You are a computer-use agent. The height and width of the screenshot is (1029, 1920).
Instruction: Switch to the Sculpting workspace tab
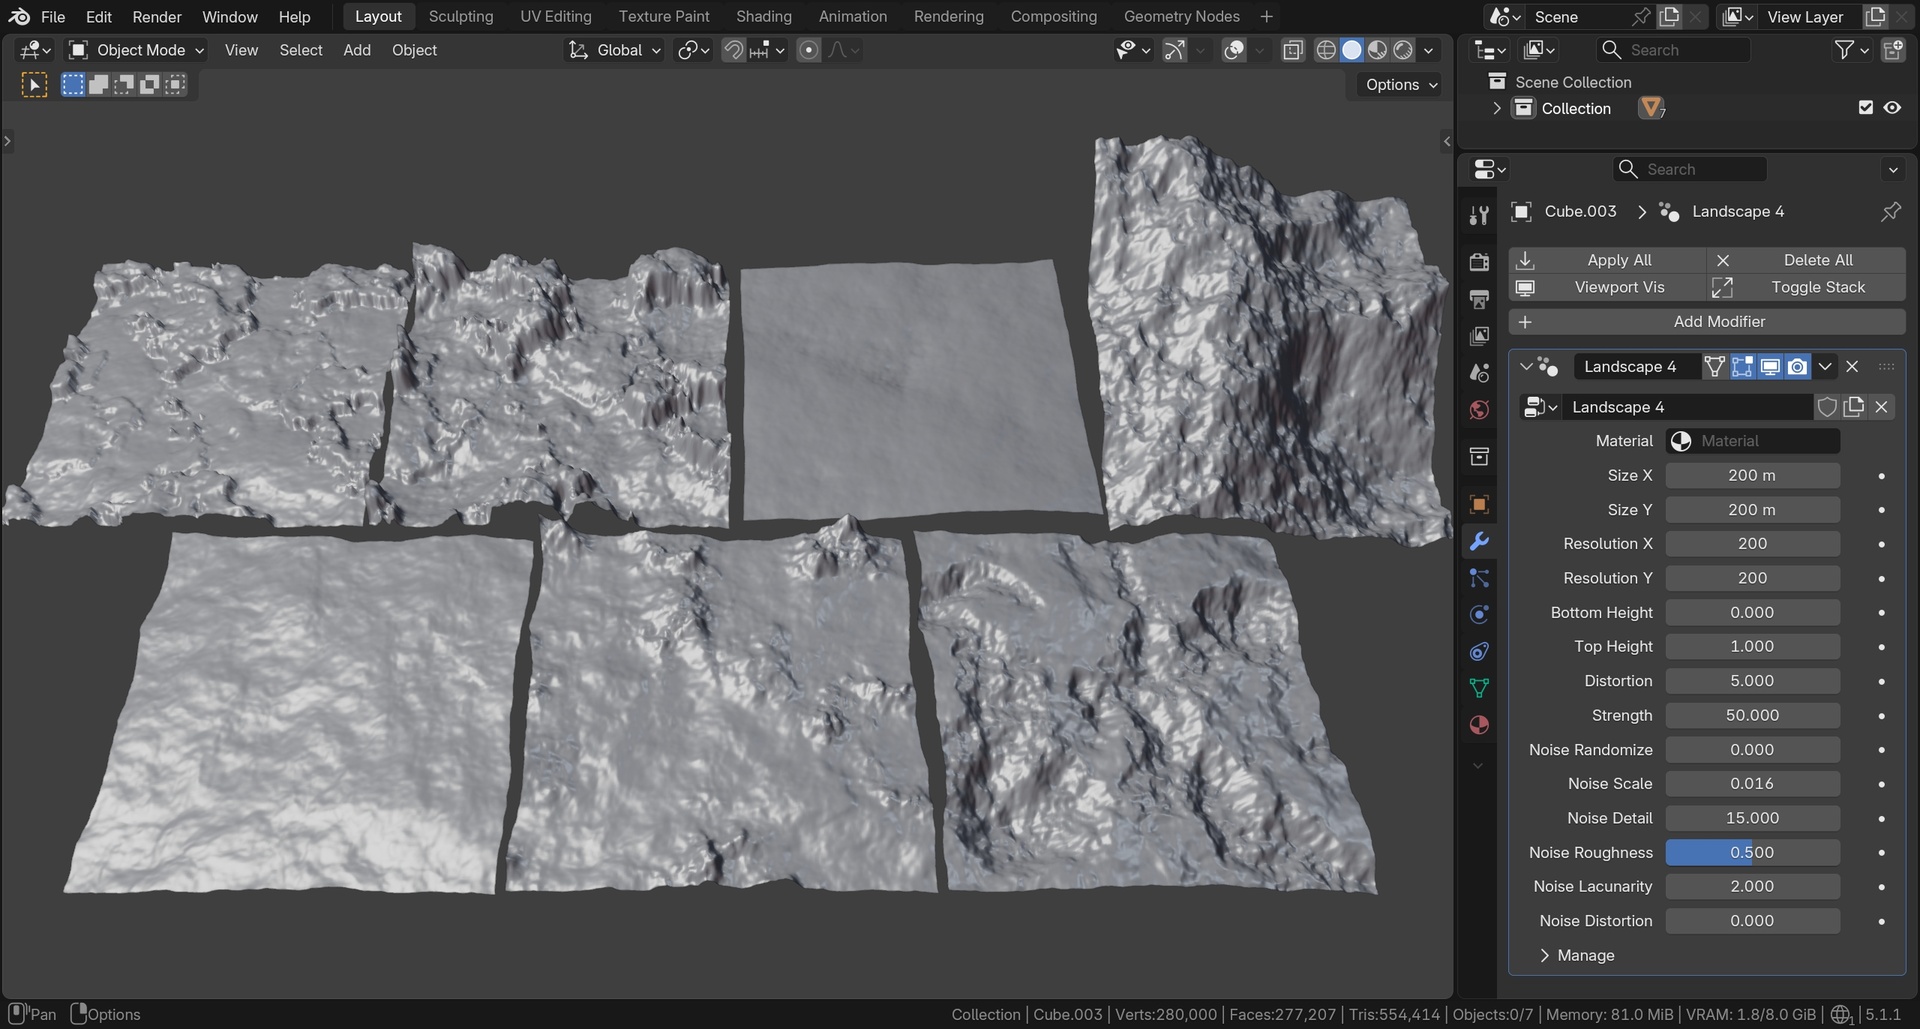pyautogui.click(x=461, y=17)
